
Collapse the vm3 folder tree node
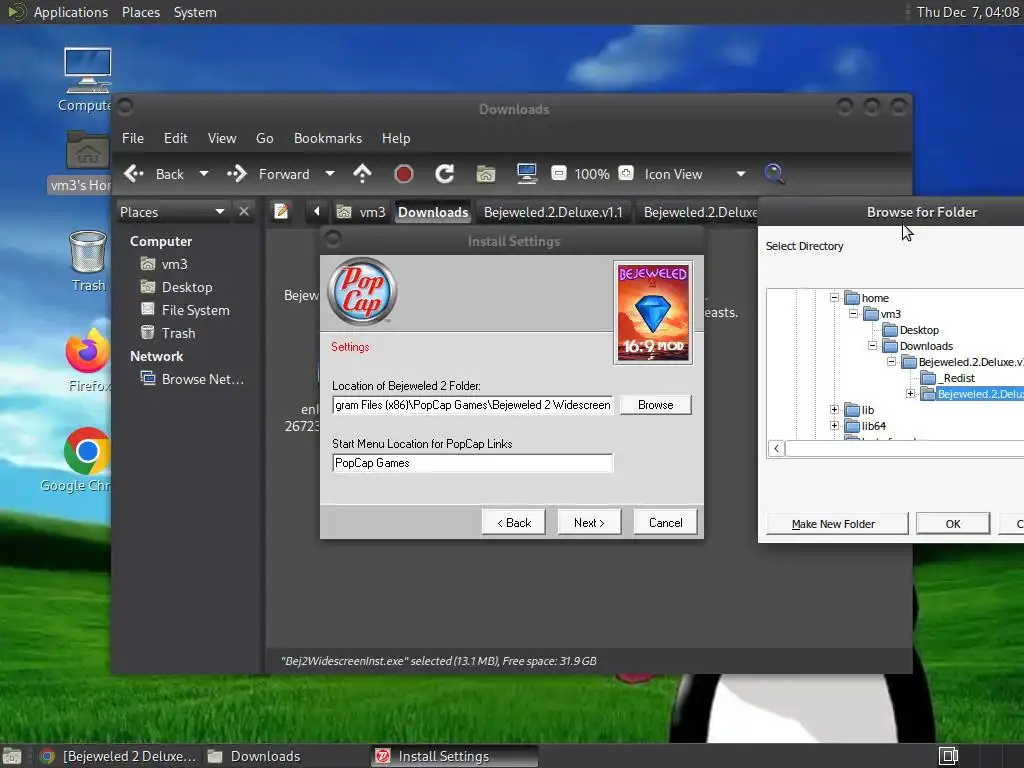point(853,314)
